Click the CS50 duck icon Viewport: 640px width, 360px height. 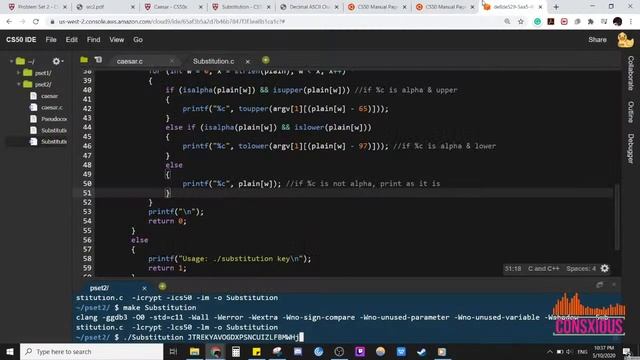coord(624,40)
